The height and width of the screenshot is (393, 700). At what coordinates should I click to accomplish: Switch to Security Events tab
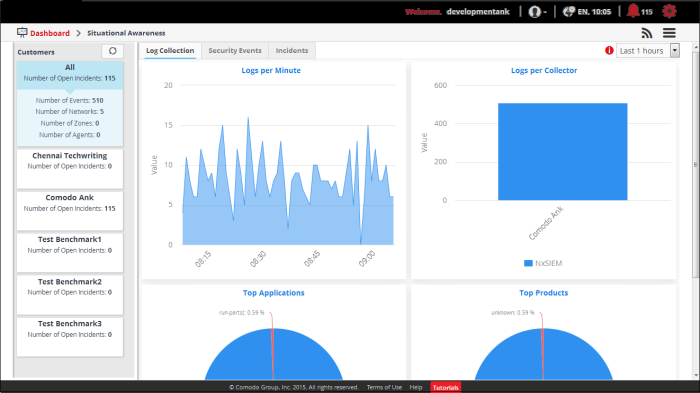[235, 50]
